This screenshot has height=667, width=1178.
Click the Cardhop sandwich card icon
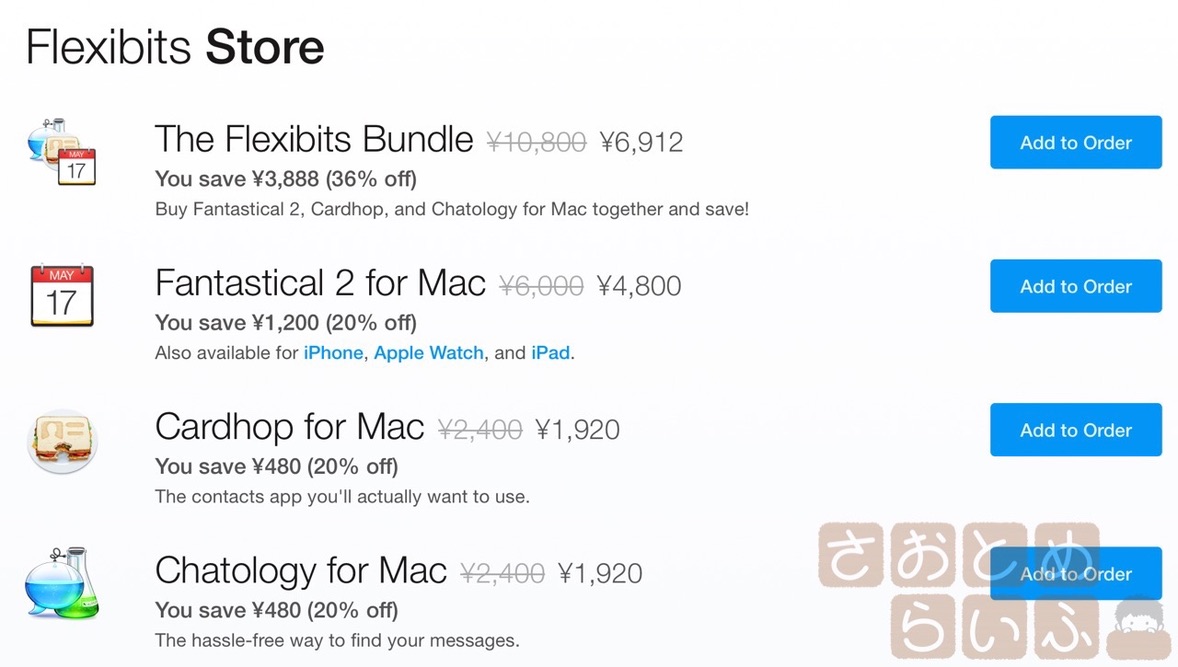pyautogui.click(x=62, y=440)
